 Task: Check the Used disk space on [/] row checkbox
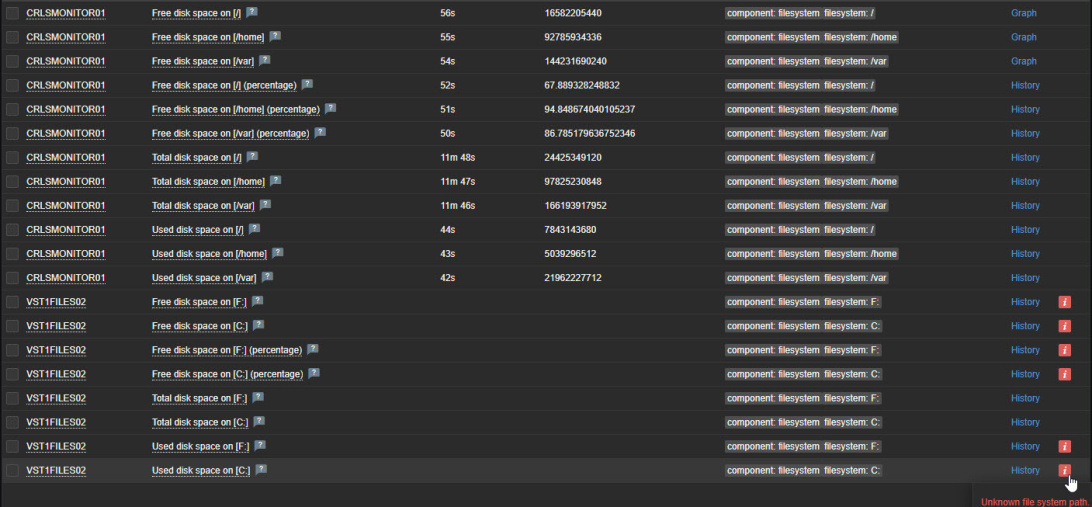point(13,229)
